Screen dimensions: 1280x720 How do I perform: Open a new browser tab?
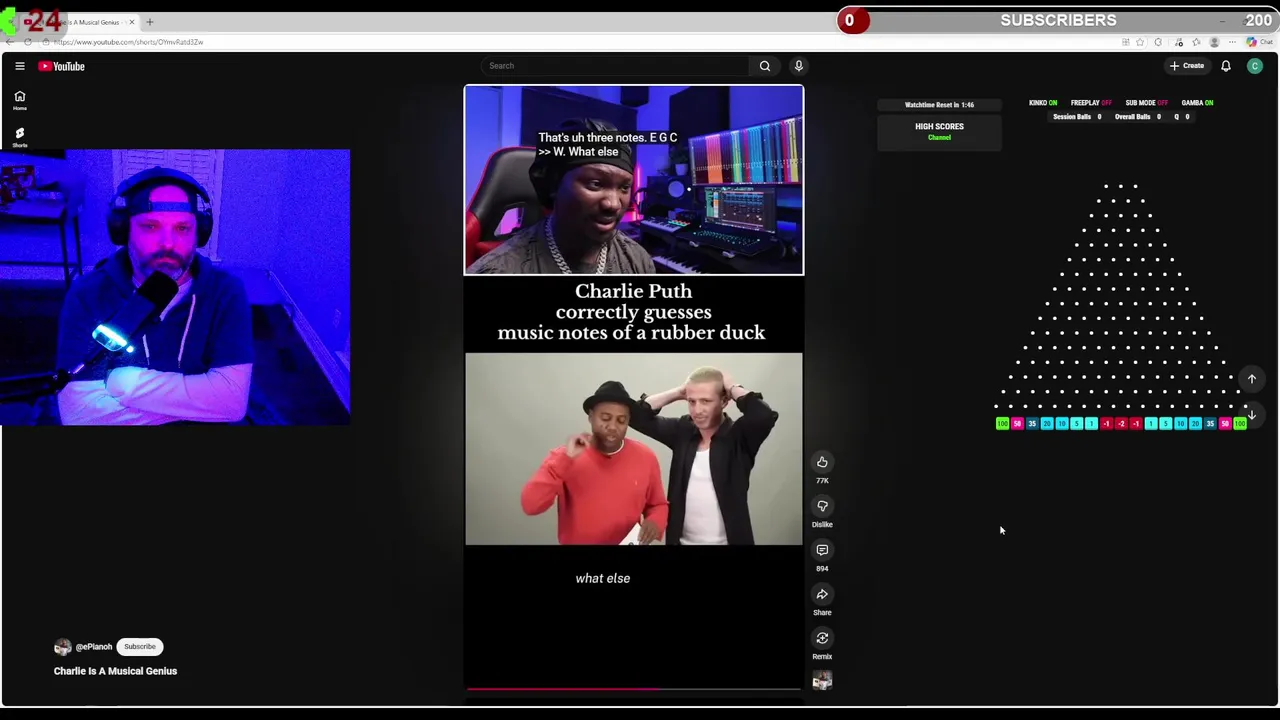(150, 22)
